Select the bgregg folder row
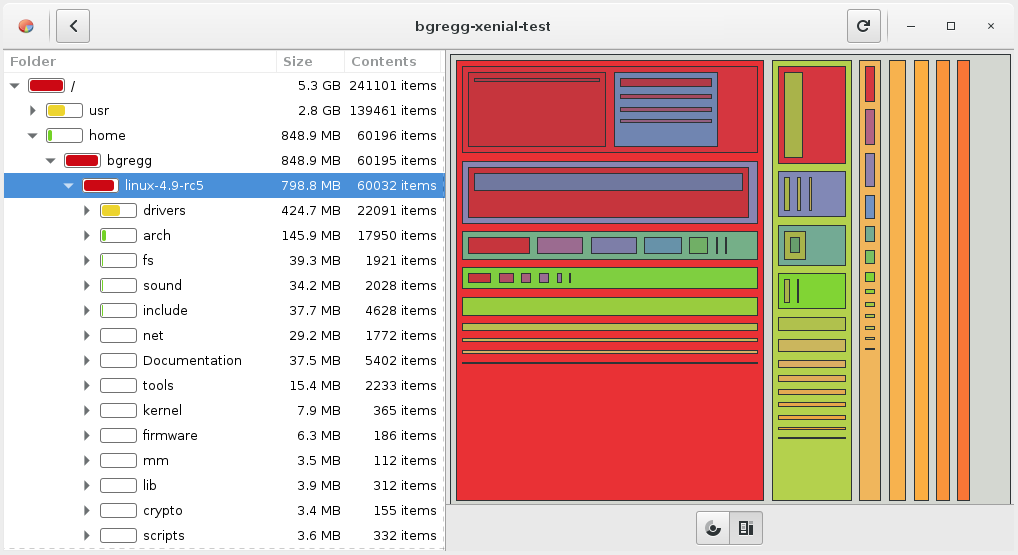1018x555 pixels. (x=129, y=161)
